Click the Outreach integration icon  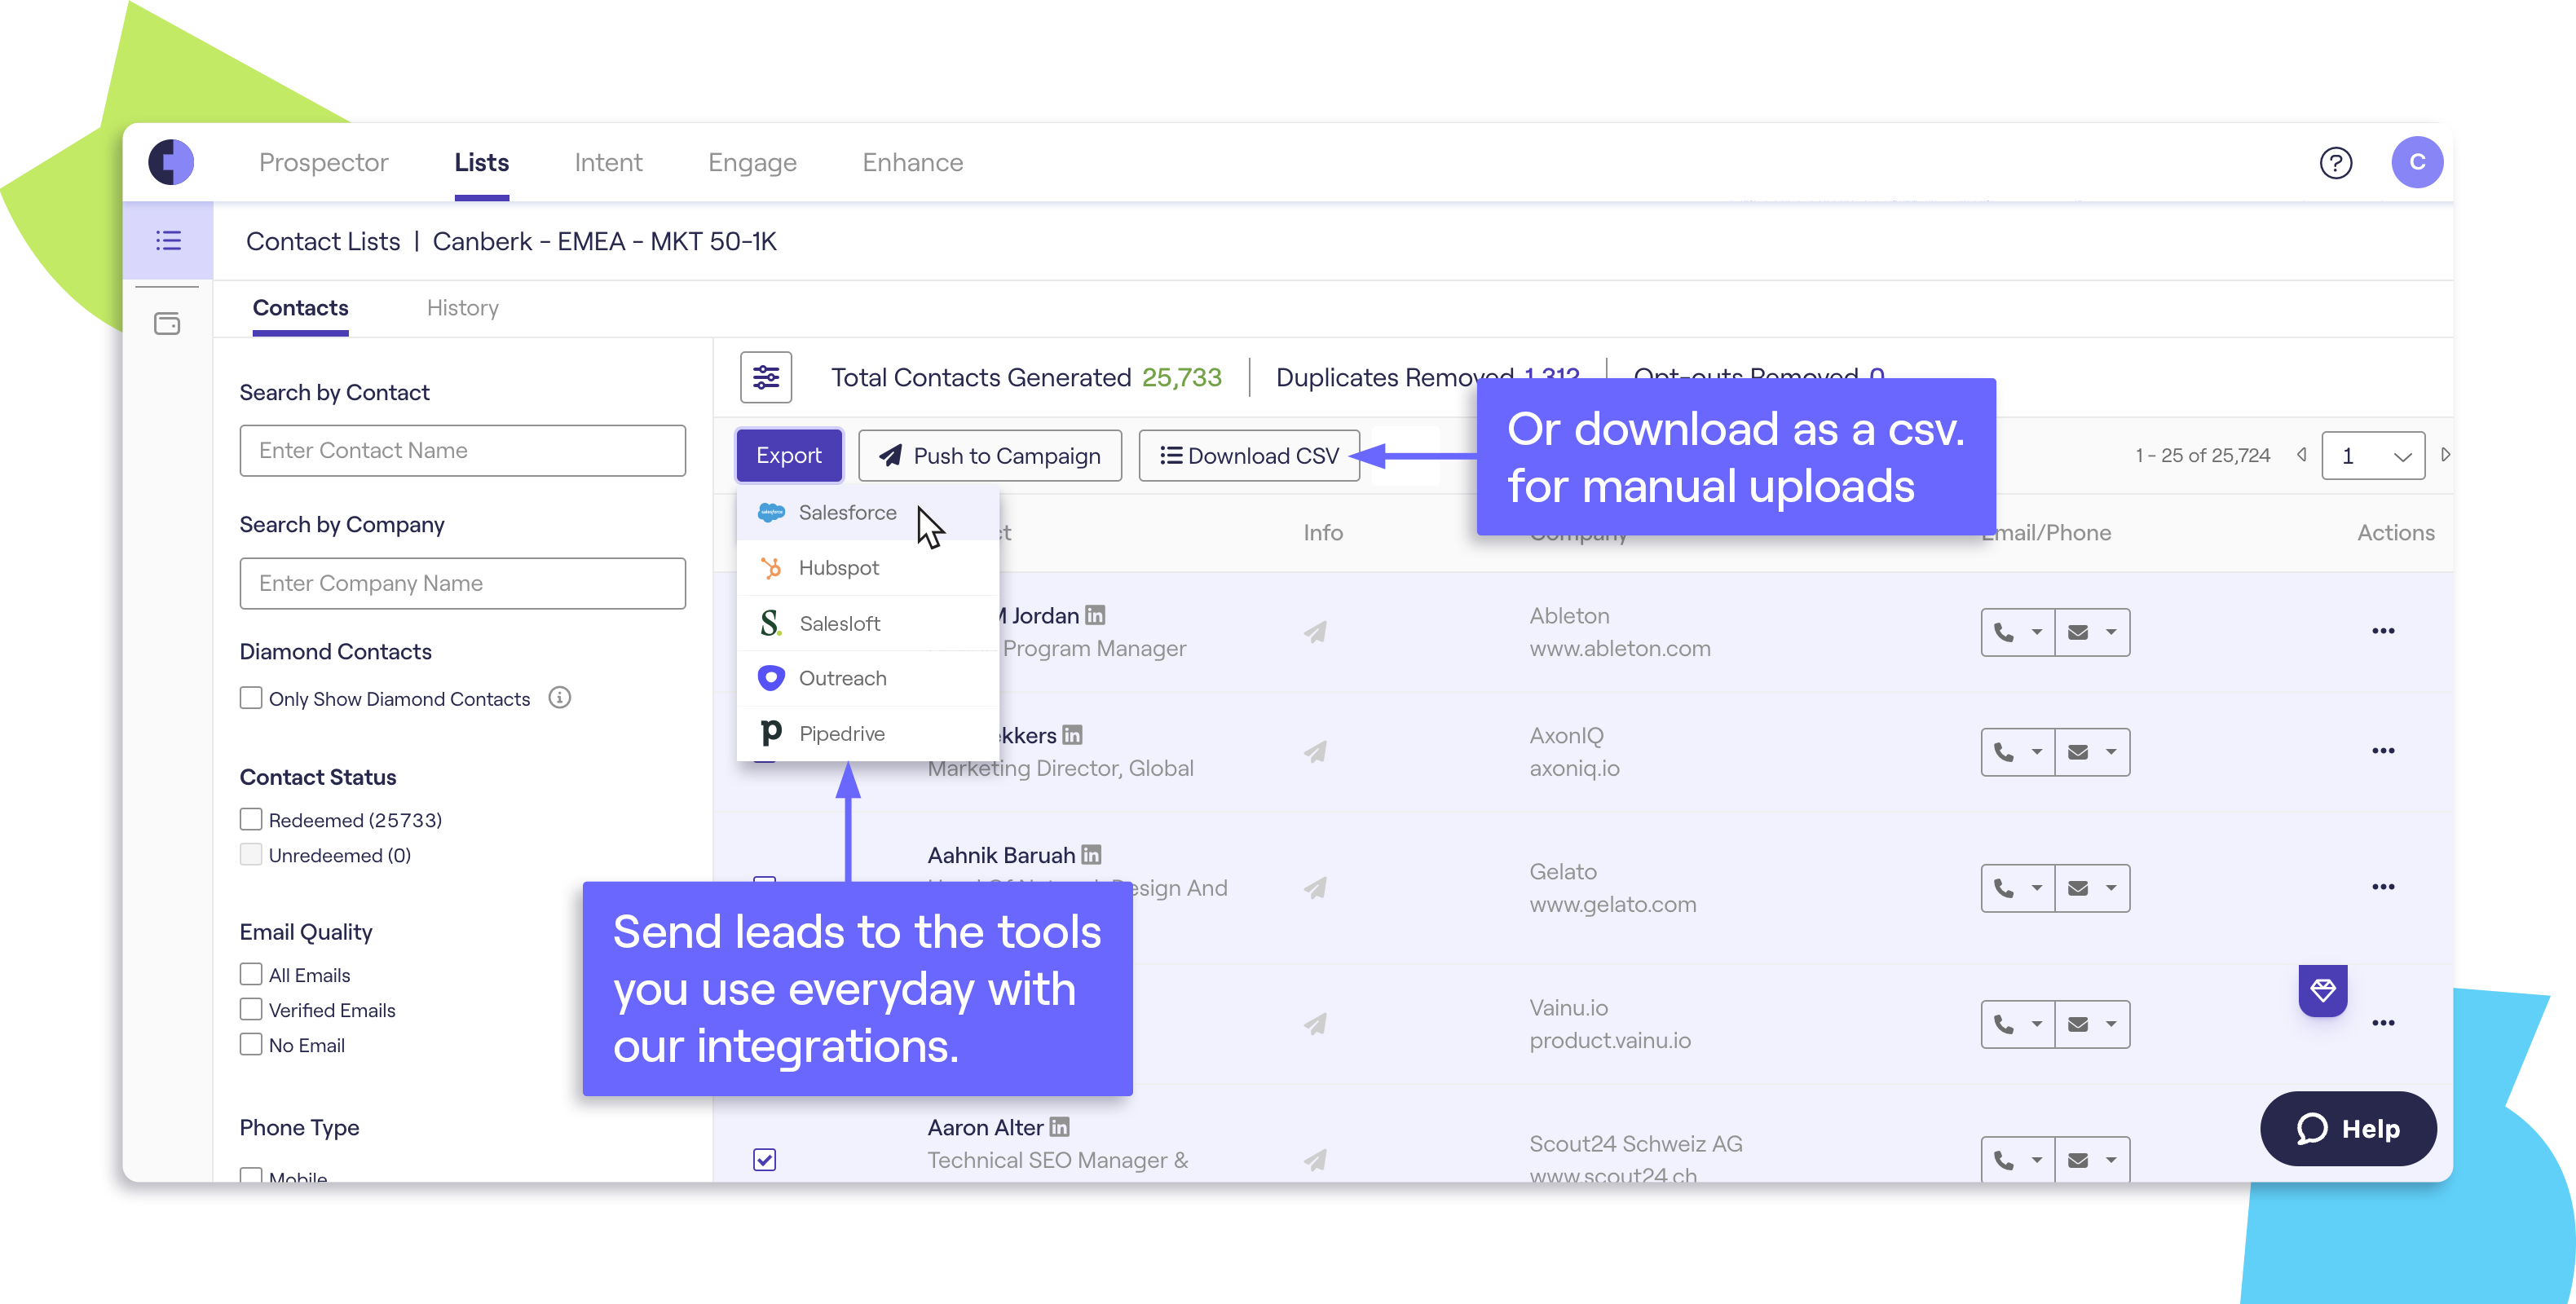pos(772,677)
